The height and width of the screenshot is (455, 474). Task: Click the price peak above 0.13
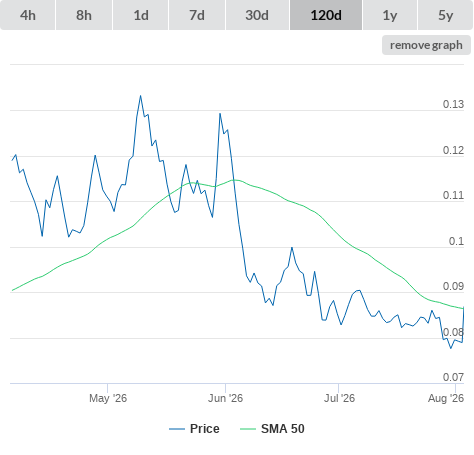[140, 96]
